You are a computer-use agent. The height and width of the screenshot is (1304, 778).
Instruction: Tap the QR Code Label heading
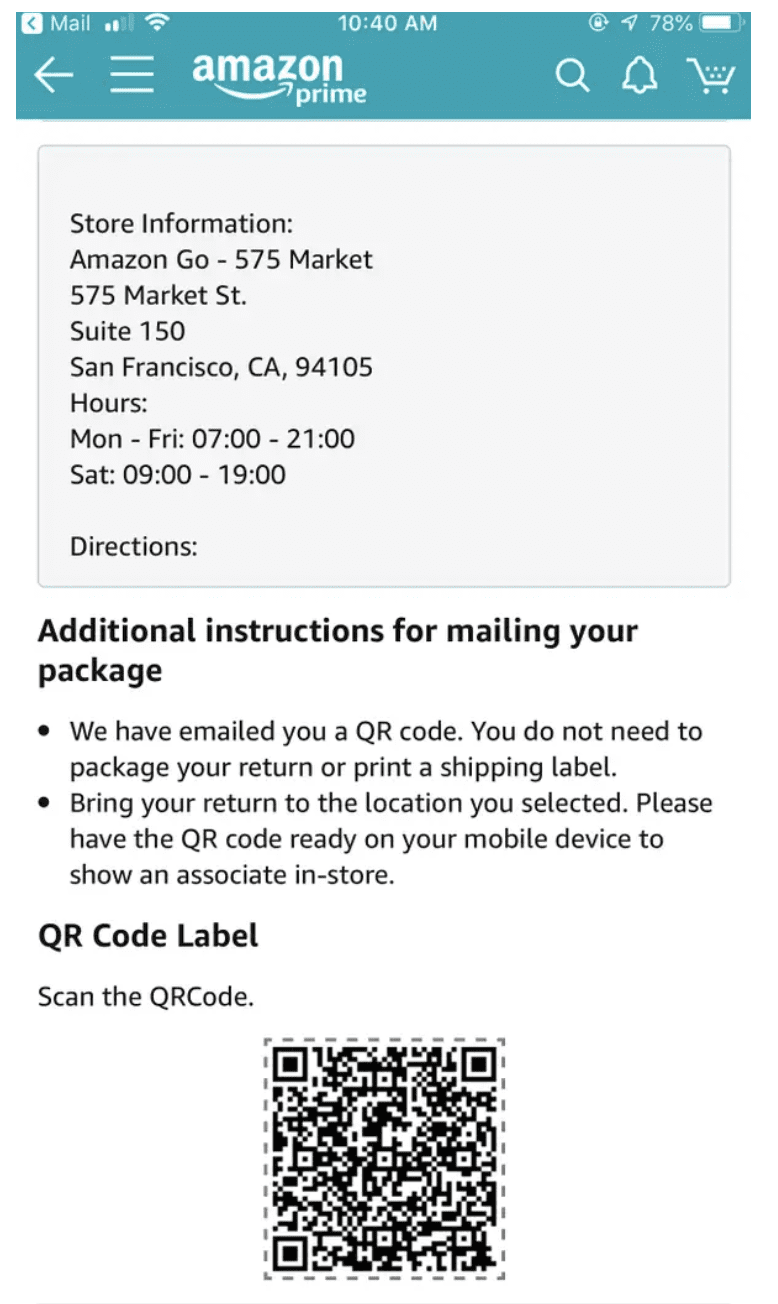click(x=148, y=935)
